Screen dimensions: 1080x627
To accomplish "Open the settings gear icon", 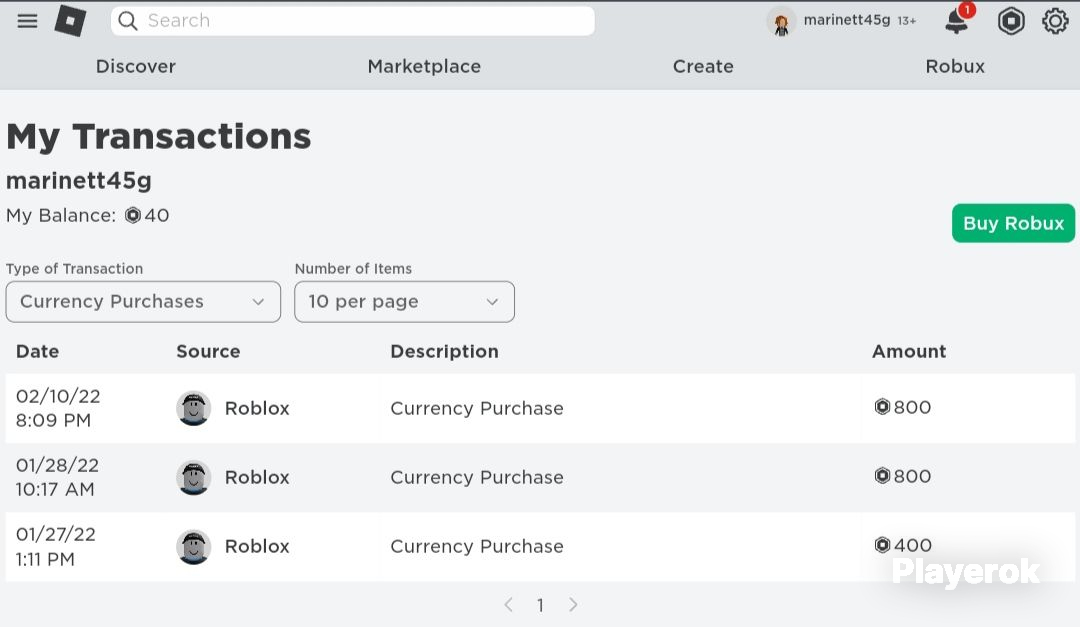I will [x=1055, y=21].
